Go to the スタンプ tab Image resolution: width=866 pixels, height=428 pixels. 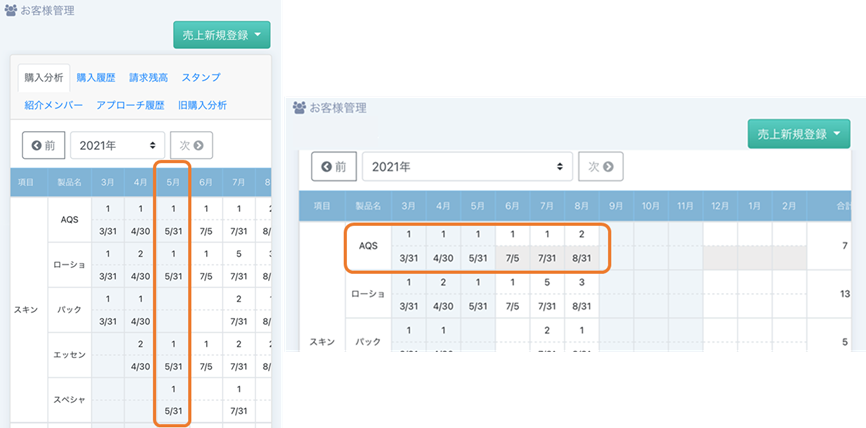201,77
